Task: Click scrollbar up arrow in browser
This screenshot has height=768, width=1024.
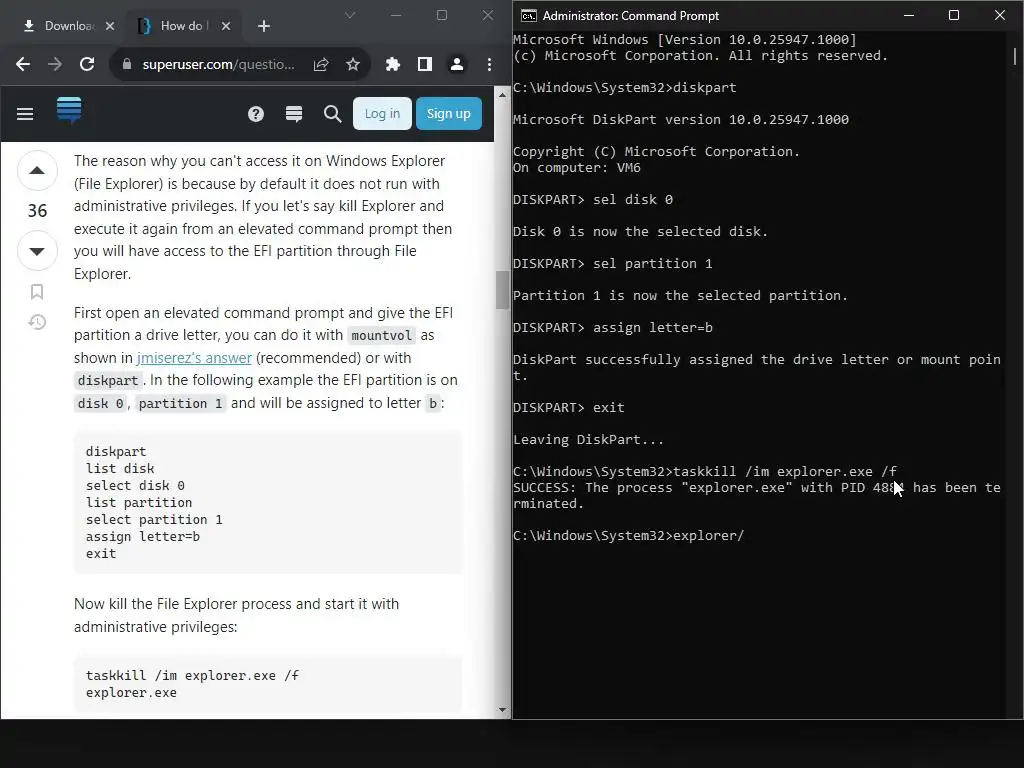Action: [502, 95]
